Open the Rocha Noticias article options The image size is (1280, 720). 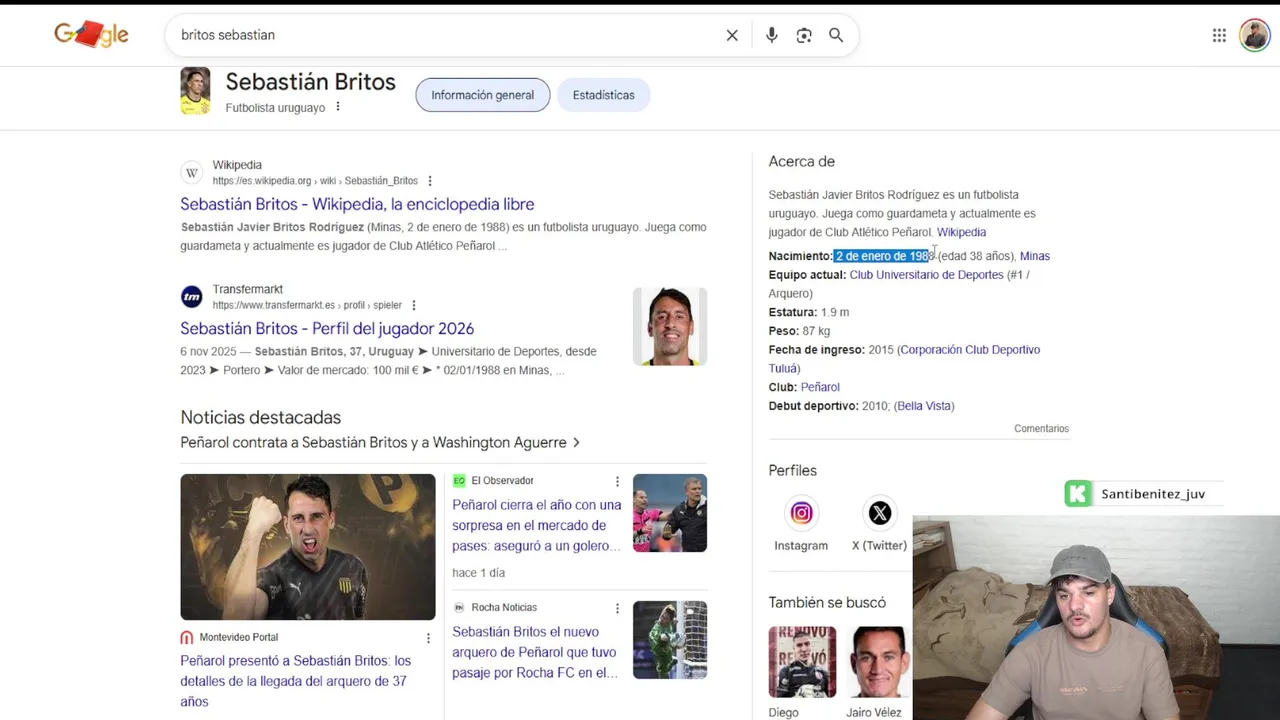[x=617, y=608]
